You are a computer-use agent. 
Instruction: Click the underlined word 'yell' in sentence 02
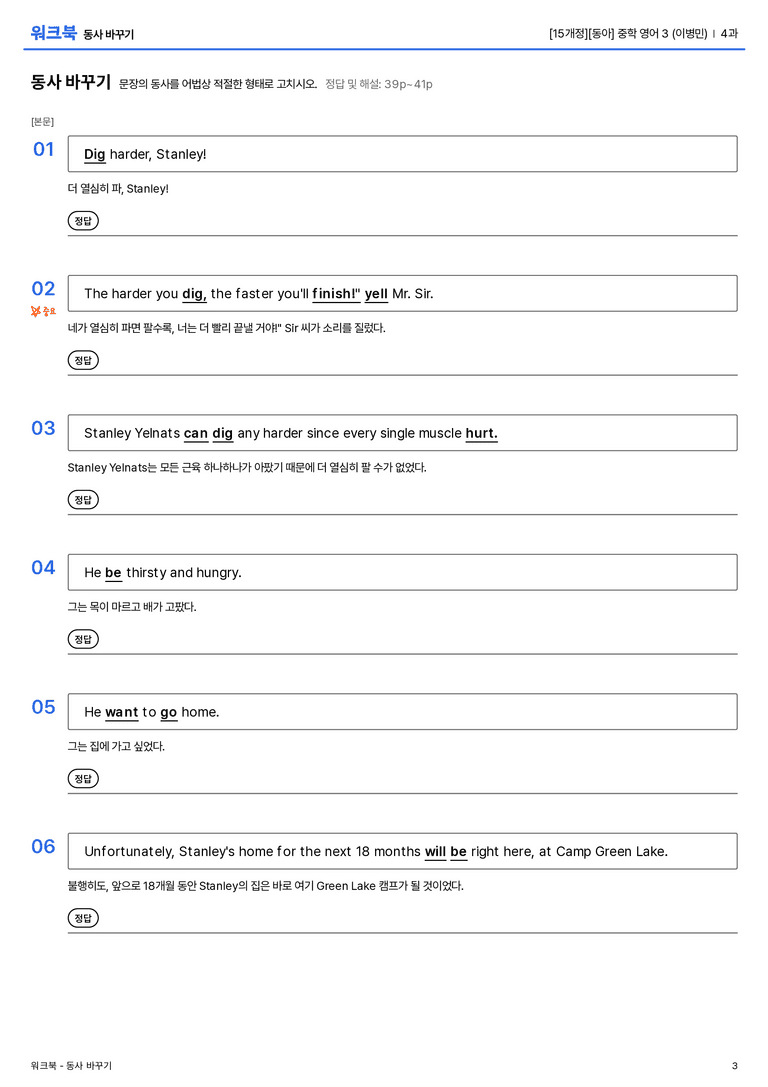376,294
